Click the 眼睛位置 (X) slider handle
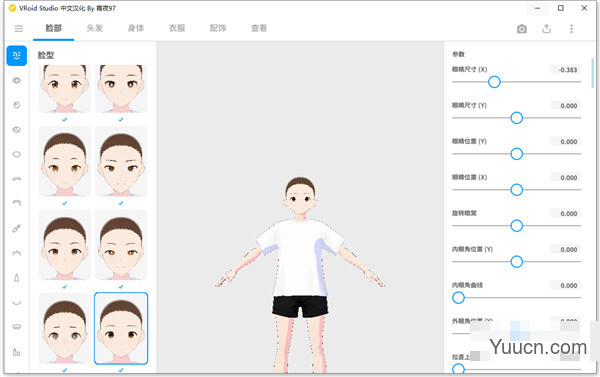The height and width of the screenshot is (377, 600). [517, 190]
